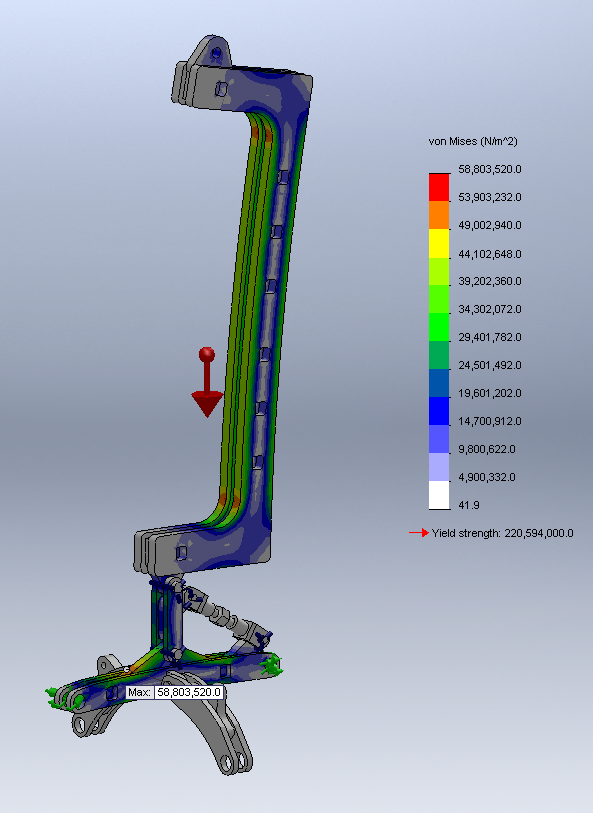The height and width of the screenshot is (813, 593).
Task: Click the red yield strength arrow marker
Action: click(x=419, y=532)
